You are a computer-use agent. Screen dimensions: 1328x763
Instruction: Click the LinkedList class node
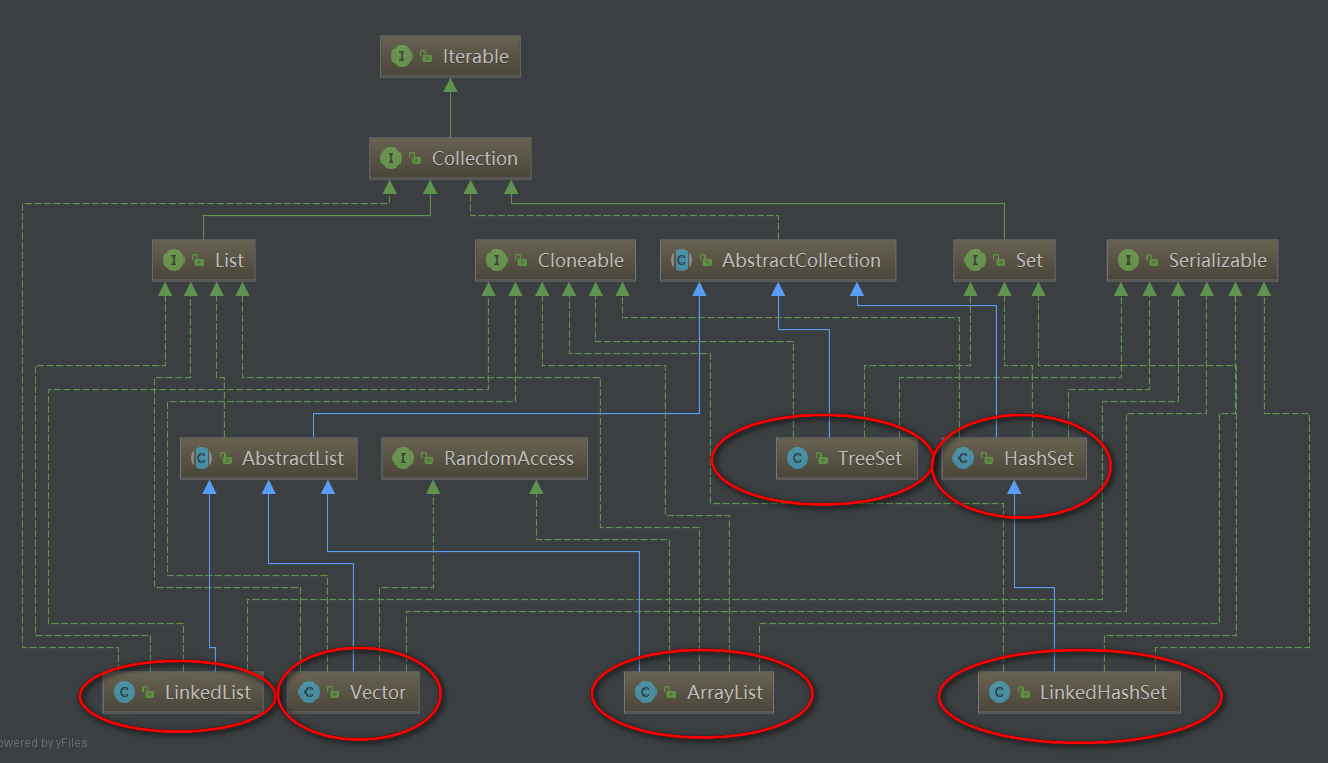(183, 692)
